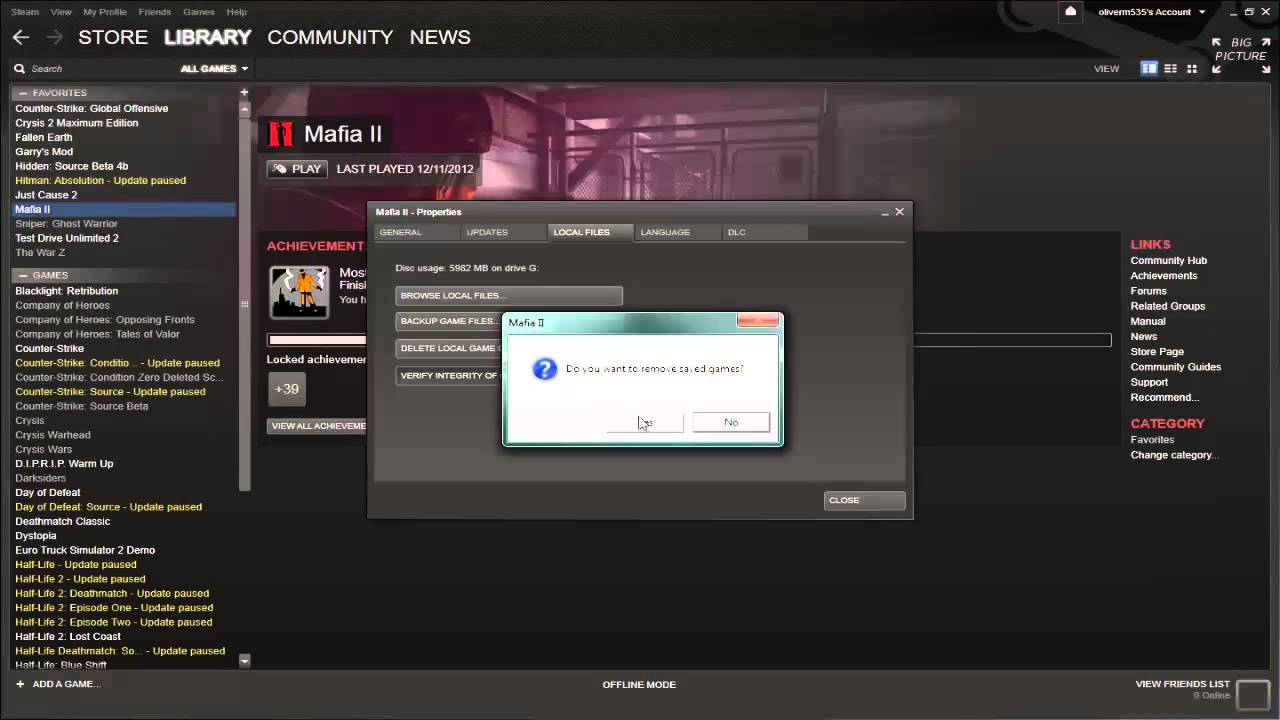Click the achievement thumbnail image
This screenshot has height=720, width=1280.
[x=299, y=292]
